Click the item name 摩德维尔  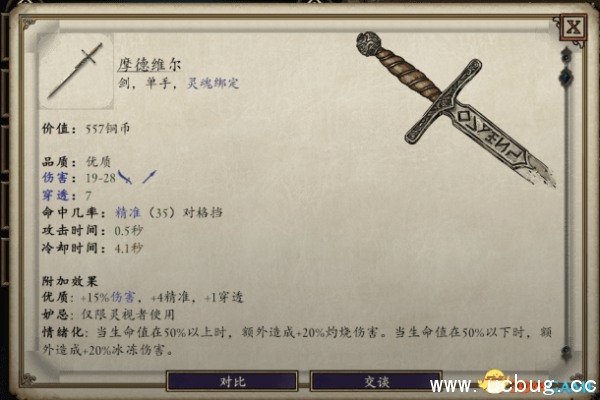coord(149,65)
